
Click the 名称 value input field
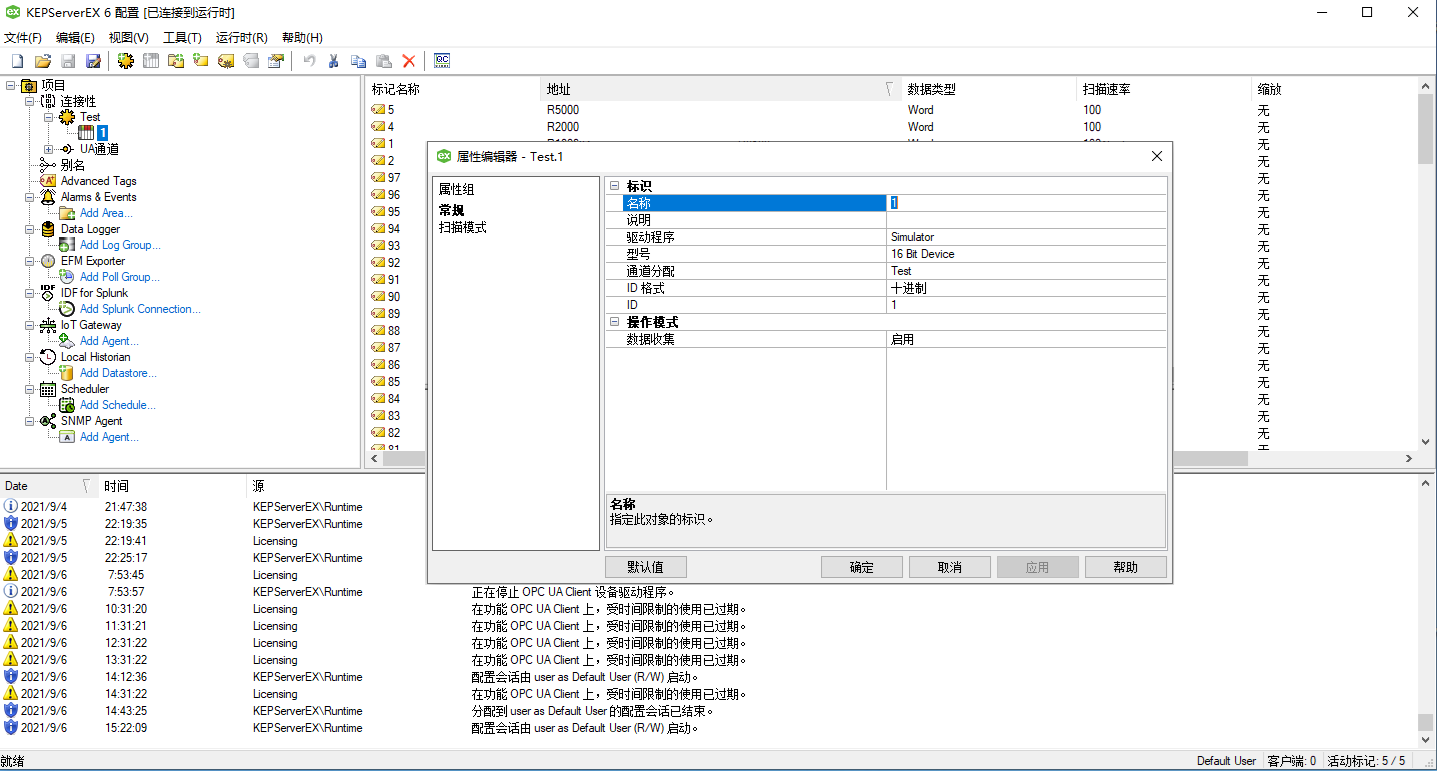pyautogui.click(x=1026, y=203)
